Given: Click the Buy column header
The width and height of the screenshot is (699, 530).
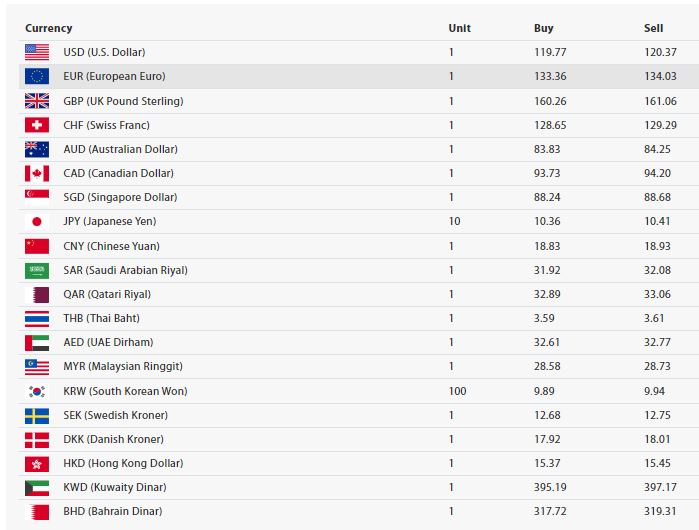Looking at the screenshot, I should point(543,28).
